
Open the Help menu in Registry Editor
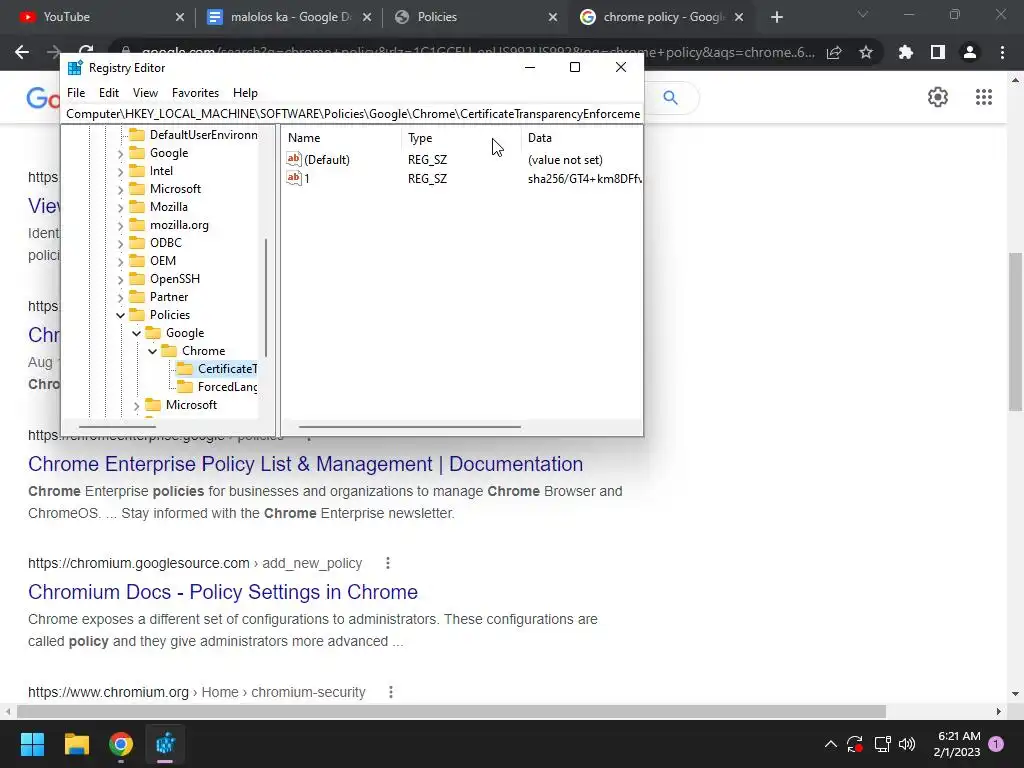(246, 93)
